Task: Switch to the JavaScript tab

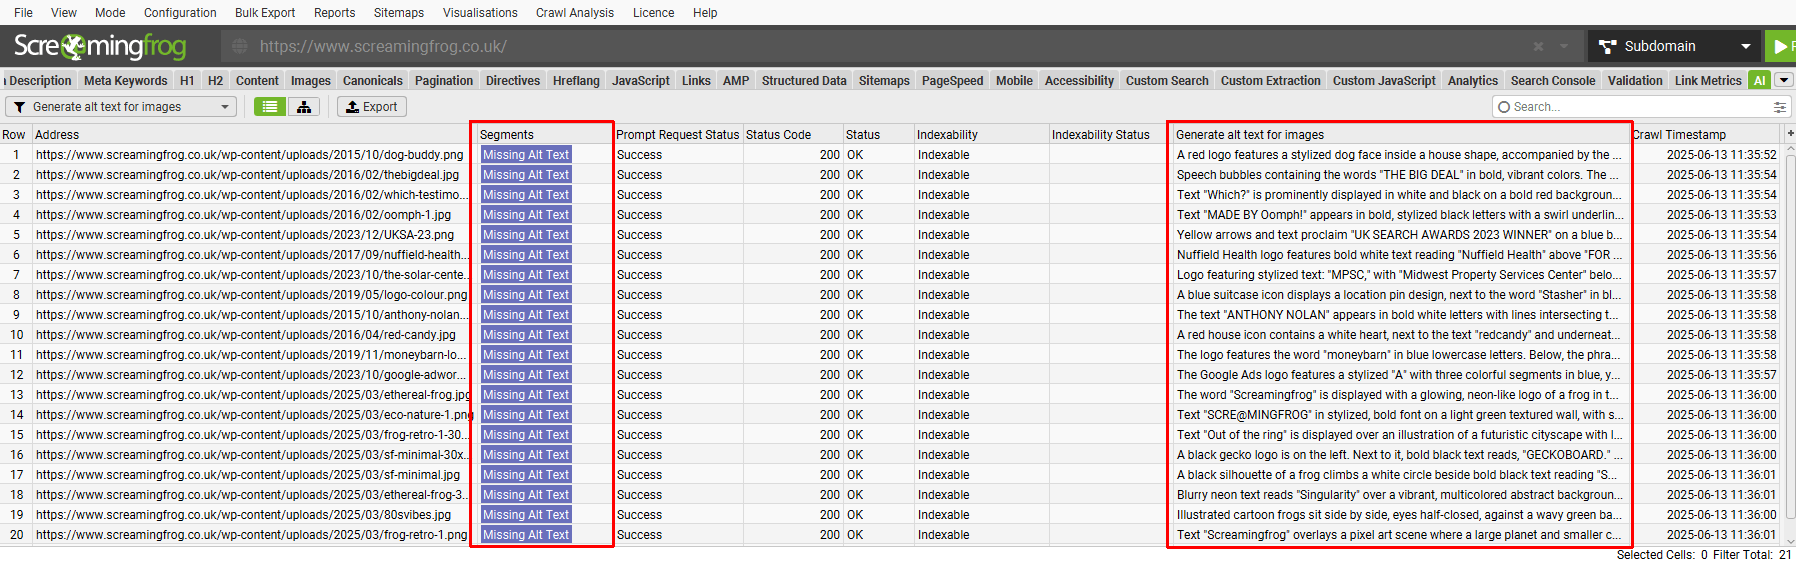Action: pos(641,81)
